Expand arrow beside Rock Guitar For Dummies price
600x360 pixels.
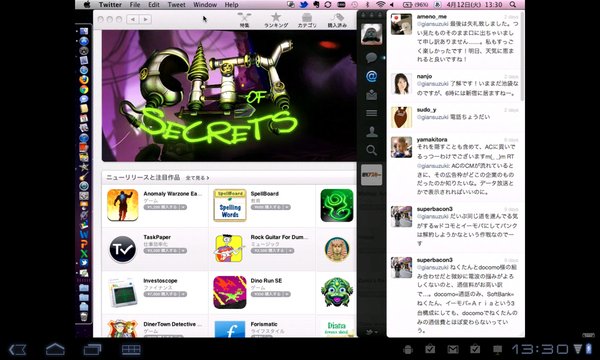290,251
